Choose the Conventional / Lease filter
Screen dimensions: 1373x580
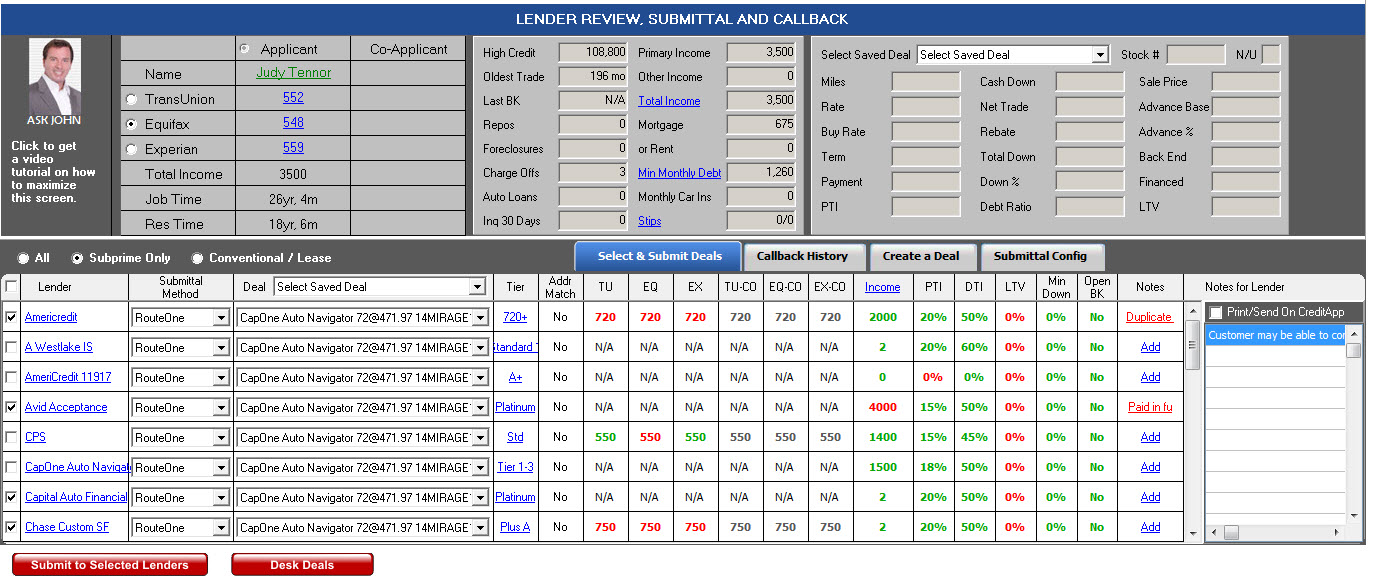[x=197, y=258]
